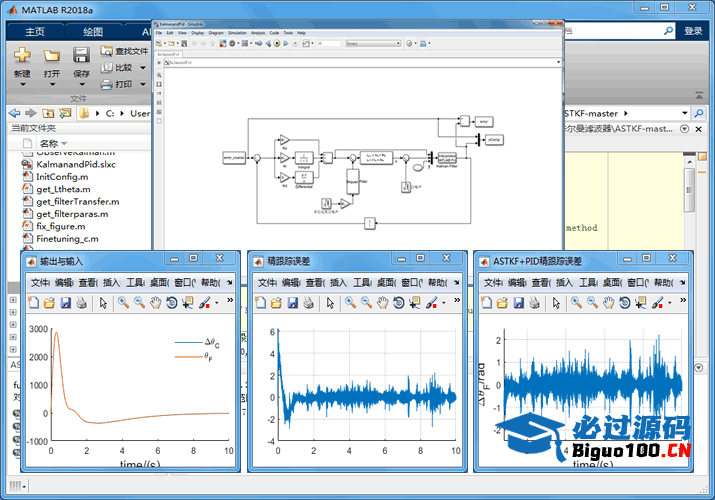Click the Print Figure icon in 输出与输入 window
The image size is (715, 500).
coord(82,303)
